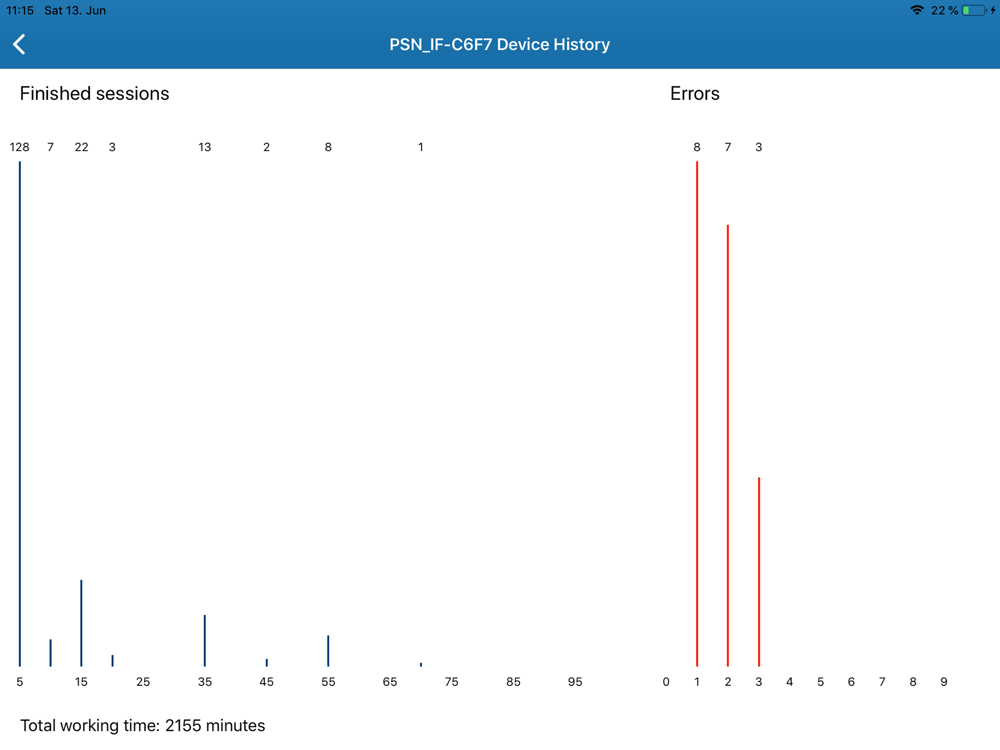Tap the battery indicator icon

974,10
